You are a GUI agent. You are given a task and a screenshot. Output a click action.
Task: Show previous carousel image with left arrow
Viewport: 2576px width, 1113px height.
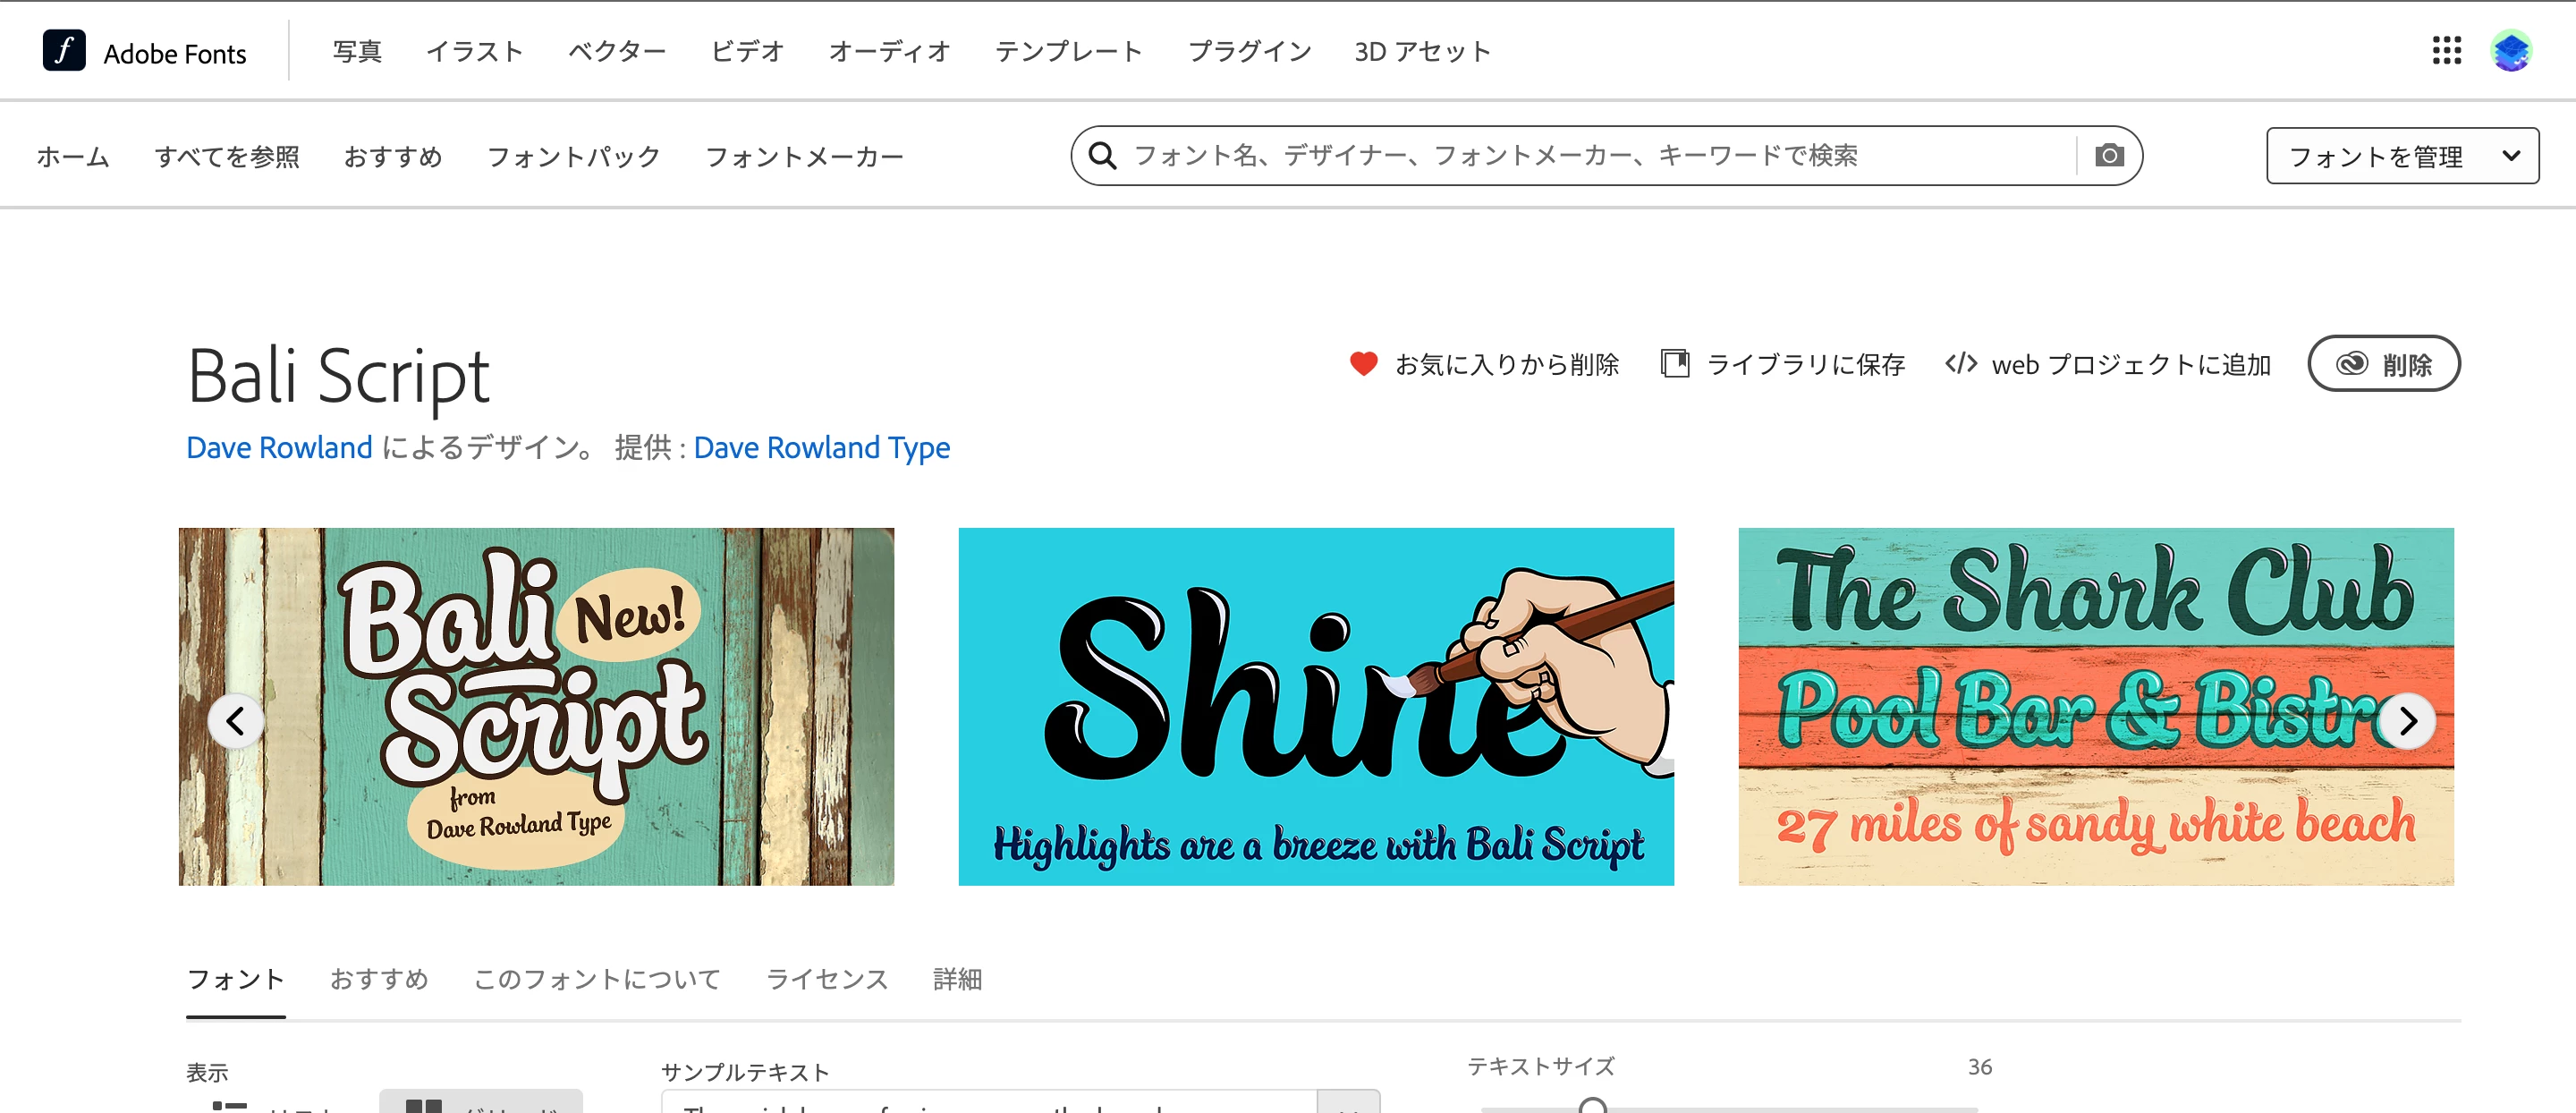click(236, 721)
